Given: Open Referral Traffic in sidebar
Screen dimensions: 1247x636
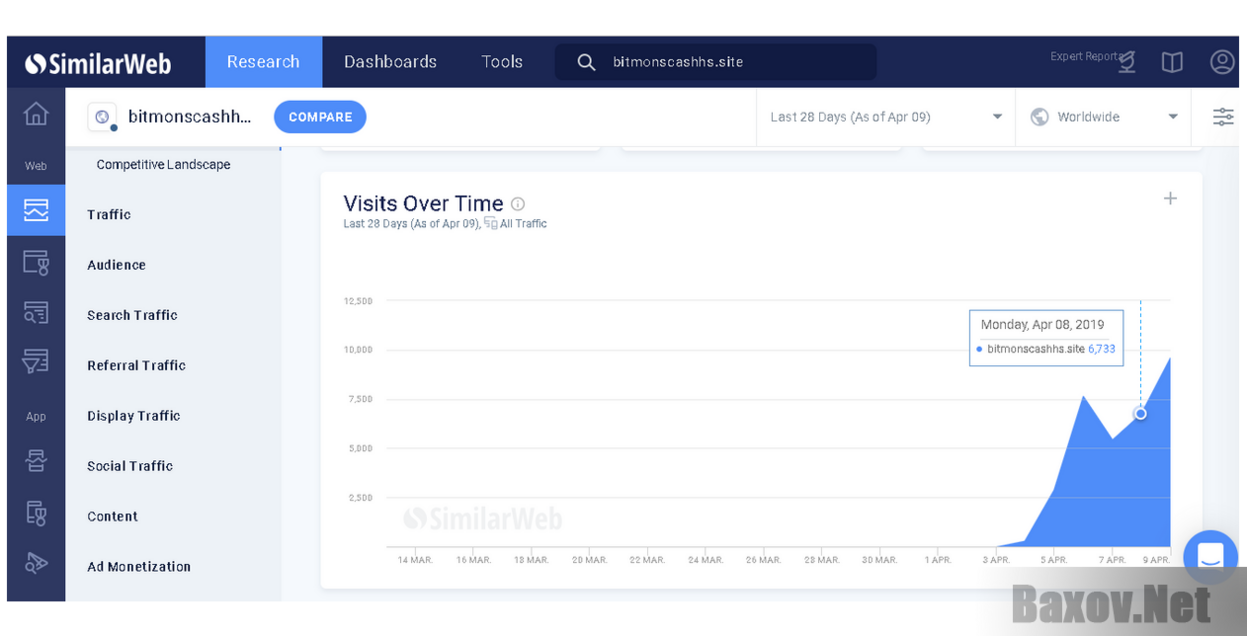Looking at the screenshot, I should point(136,365).
